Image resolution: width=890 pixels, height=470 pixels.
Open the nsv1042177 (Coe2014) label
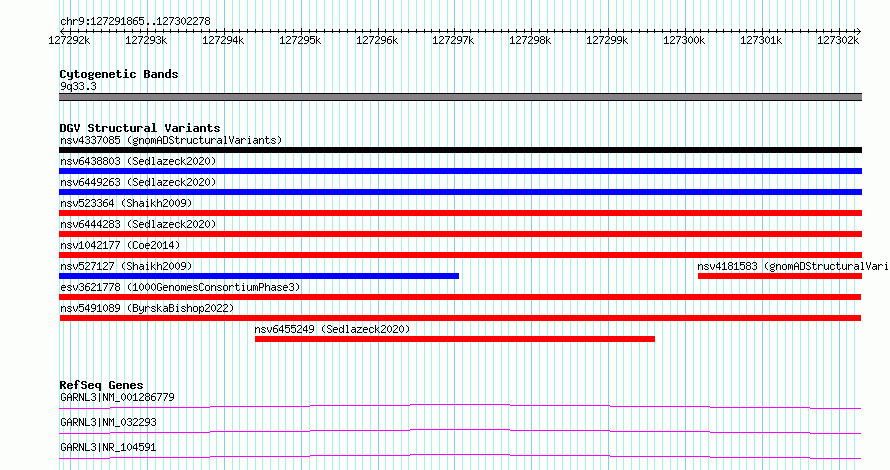pyautogui.click(x=120, y=245)
